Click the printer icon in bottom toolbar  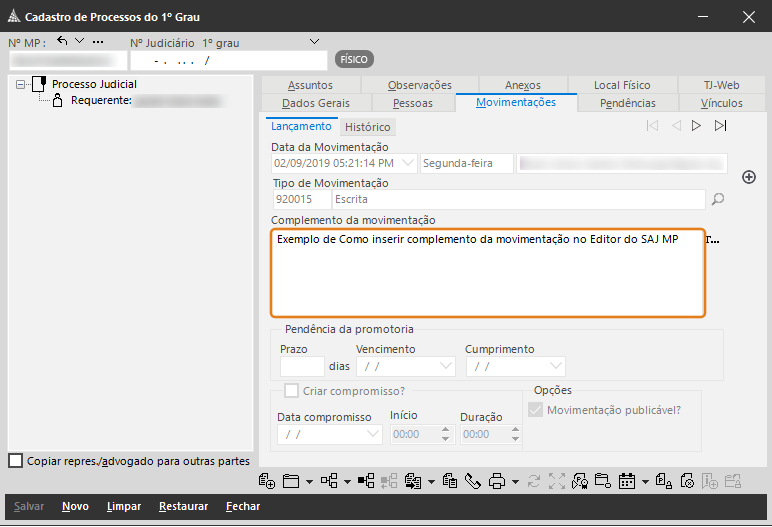coord(497,481)
